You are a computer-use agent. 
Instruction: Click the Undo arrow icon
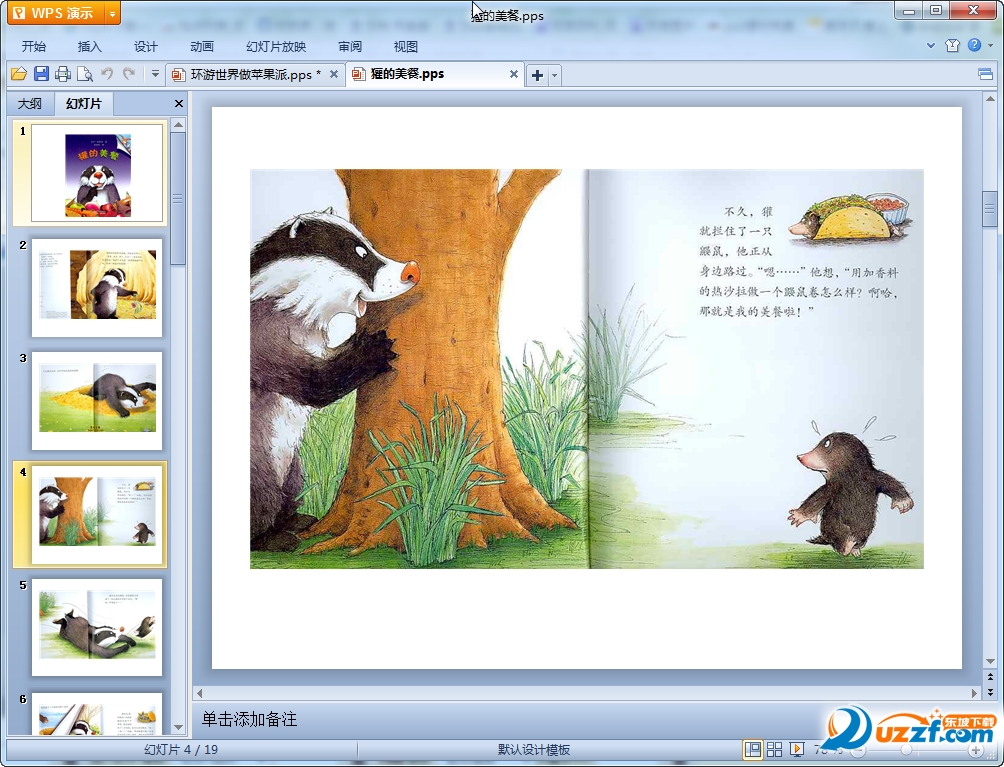pos(107,74)
